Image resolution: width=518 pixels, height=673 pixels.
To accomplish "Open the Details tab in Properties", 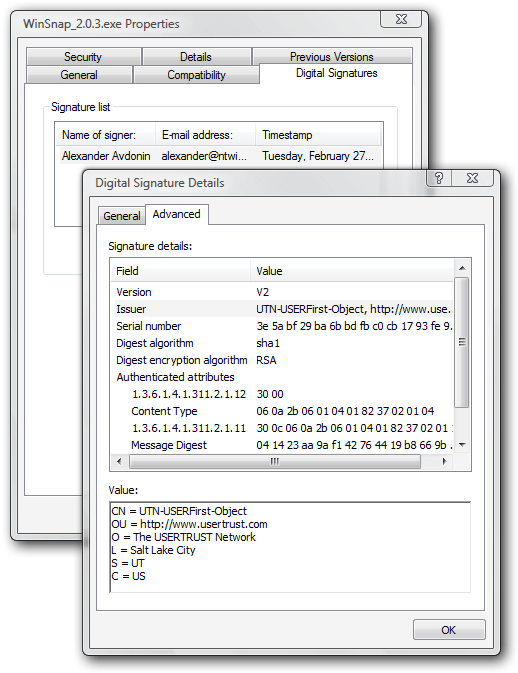I will pos(196,57).
